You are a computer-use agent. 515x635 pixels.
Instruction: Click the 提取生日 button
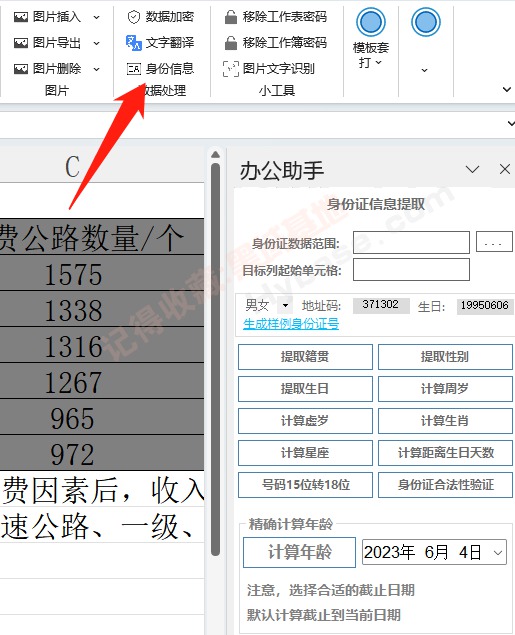(305, 389)
